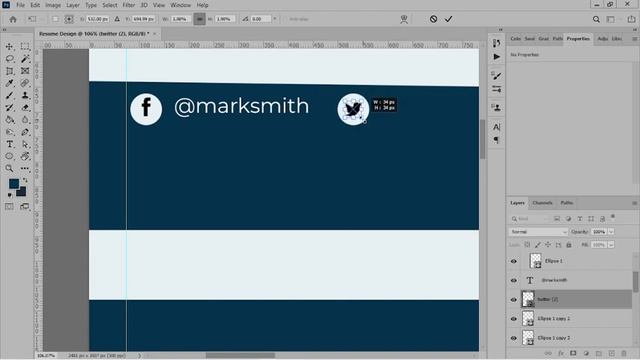The height and width of the screenshot is (360, 640).
Task: Toggle lock all on the layer
Action: [569, 245]
